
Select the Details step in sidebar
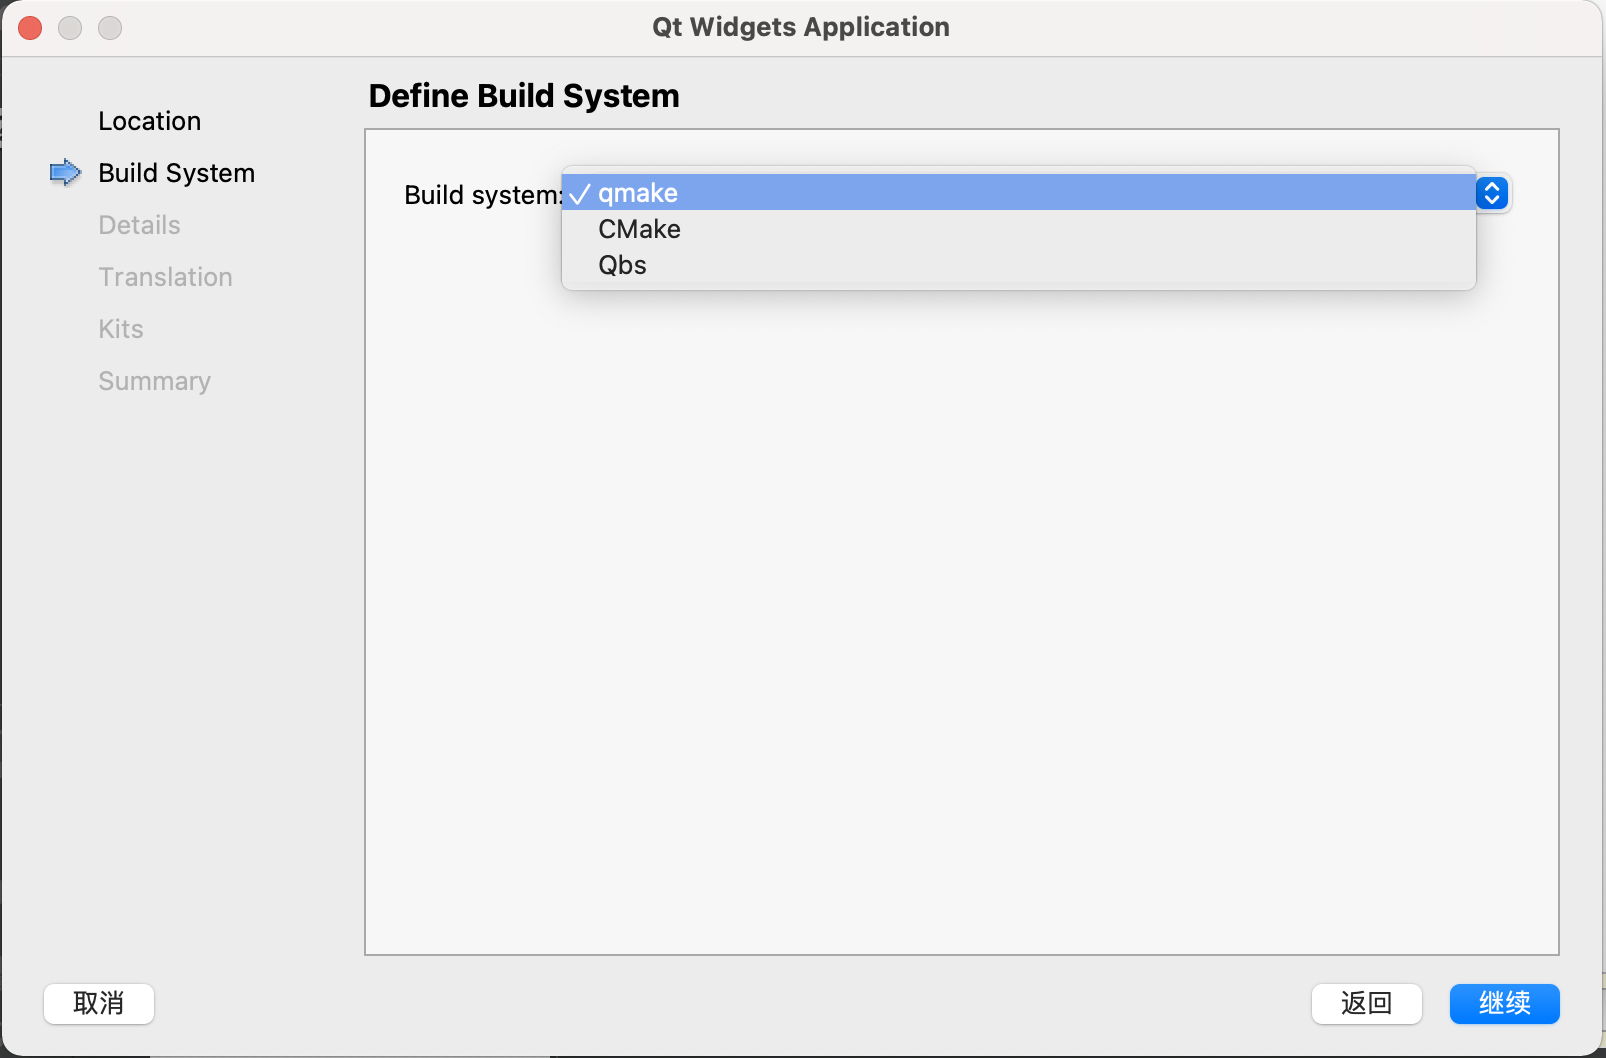point(139,224)
